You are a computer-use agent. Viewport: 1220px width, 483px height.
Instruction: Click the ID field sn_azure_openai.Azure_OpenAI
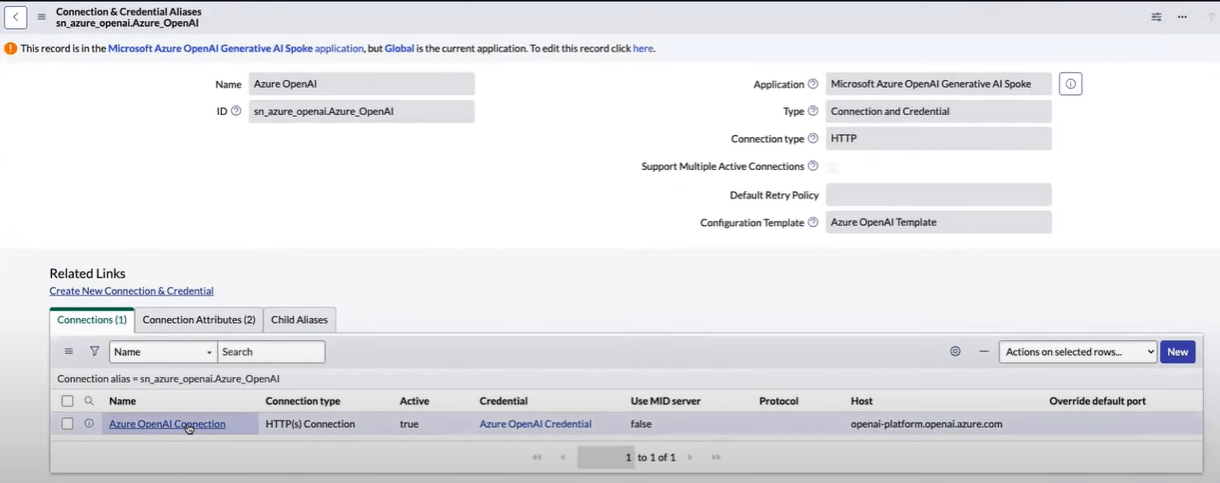pos(361,111)
